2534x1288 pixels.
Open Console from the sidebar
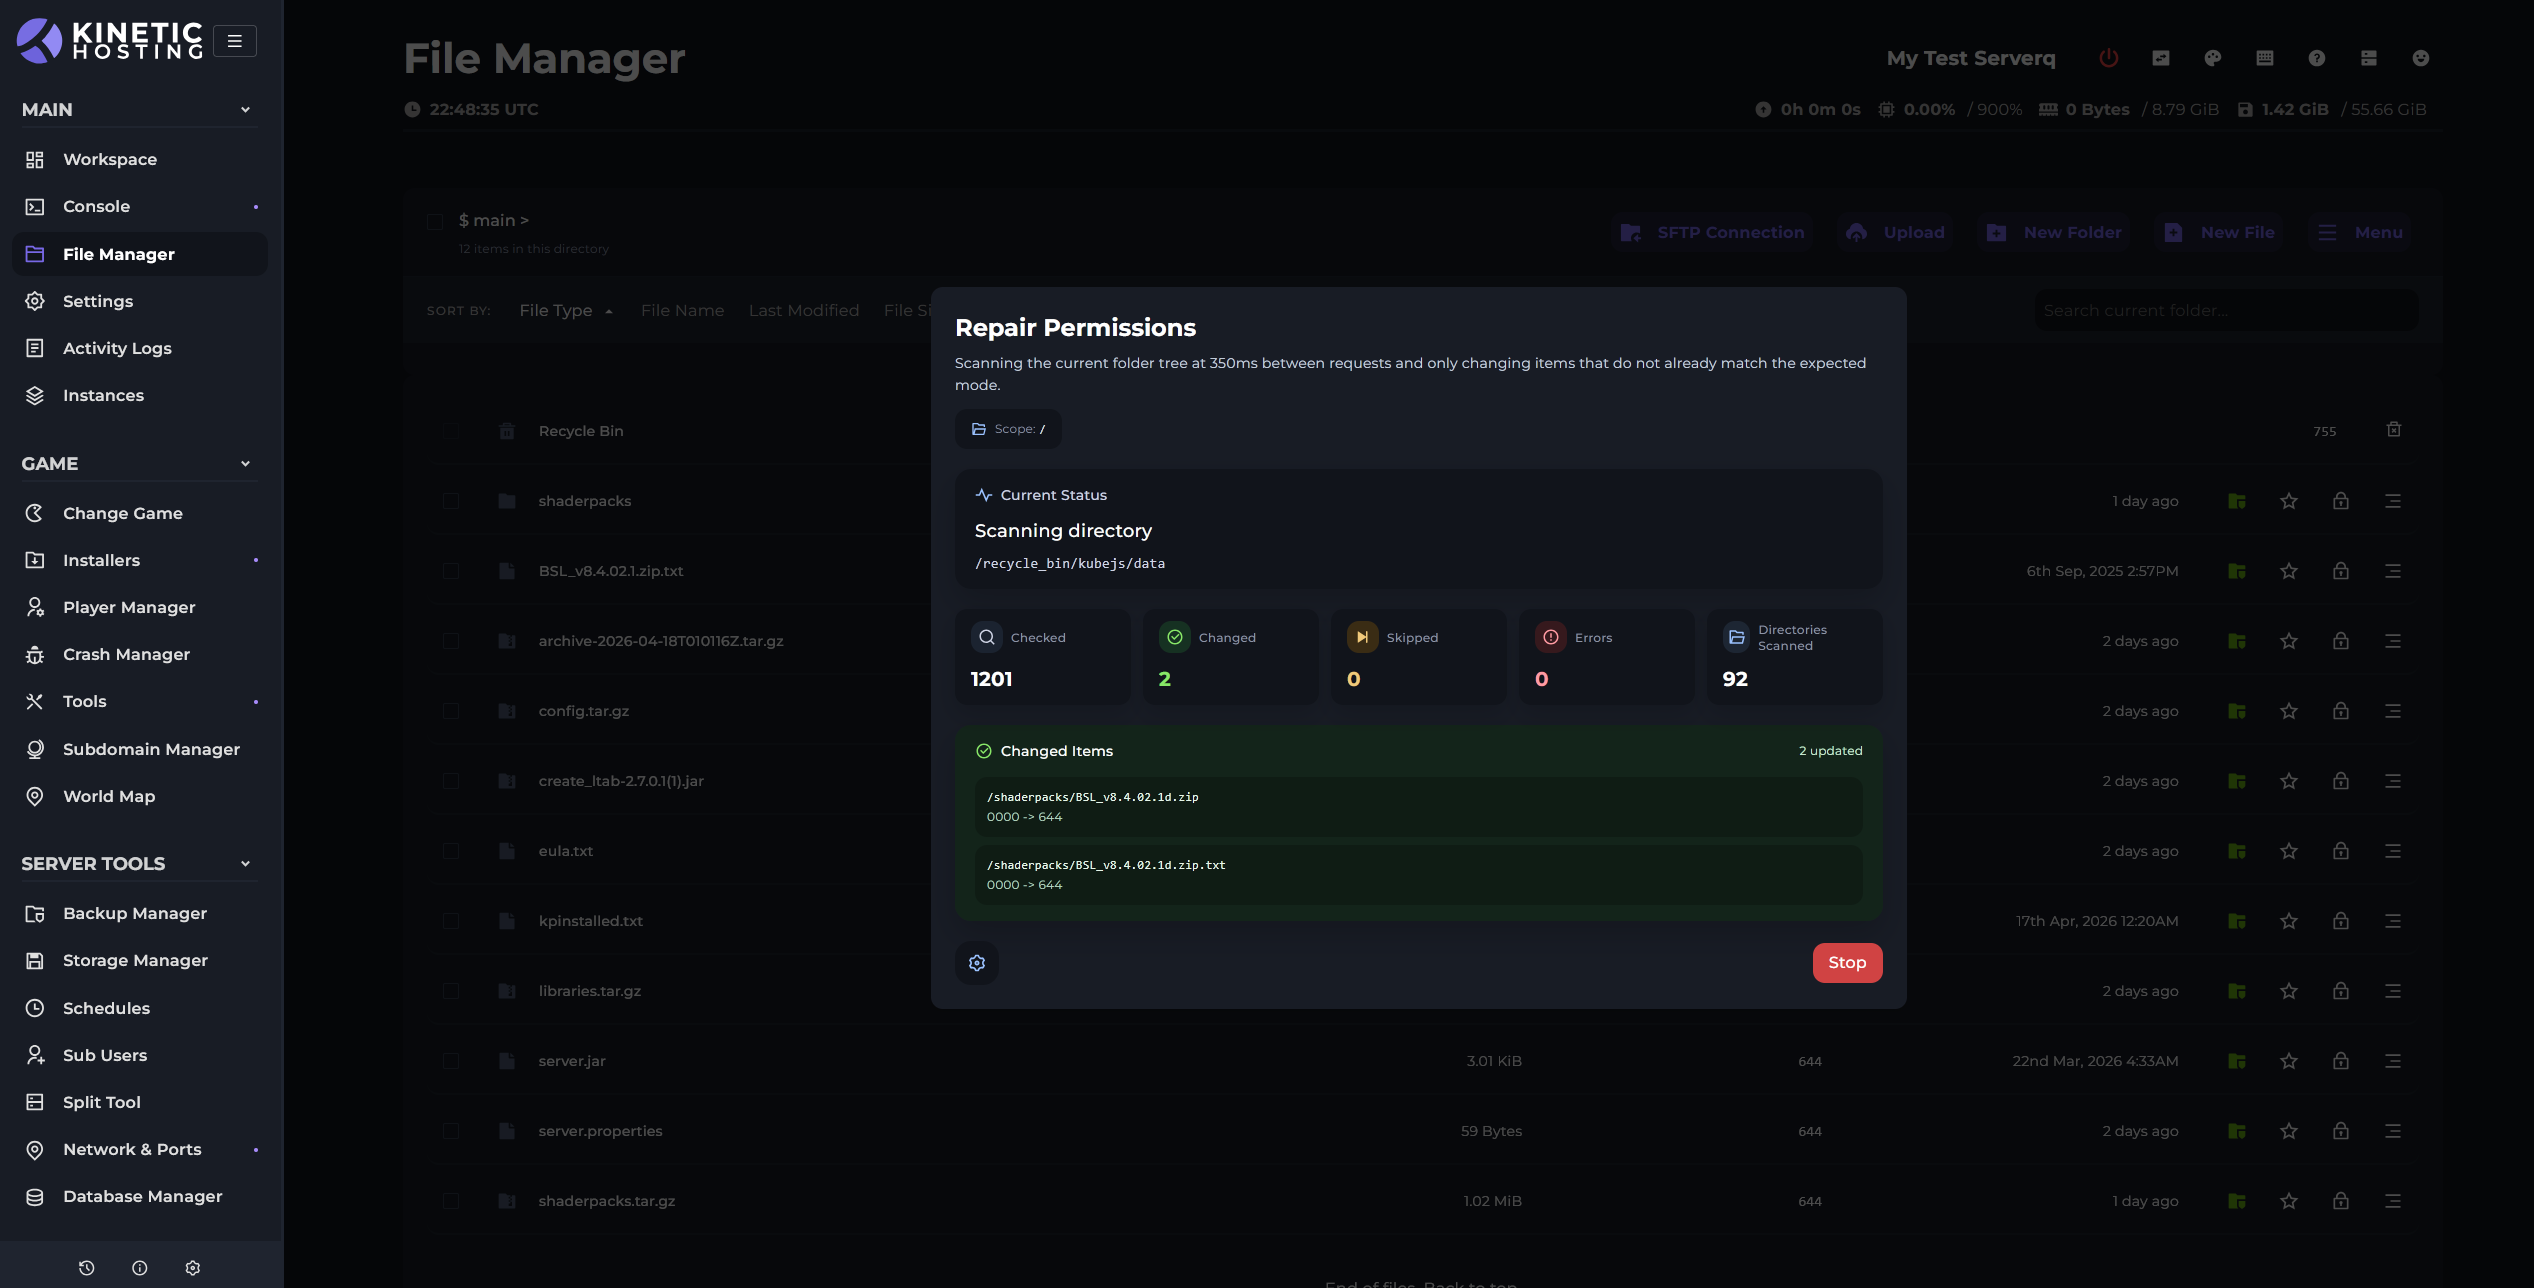click(x=96, y=206)
